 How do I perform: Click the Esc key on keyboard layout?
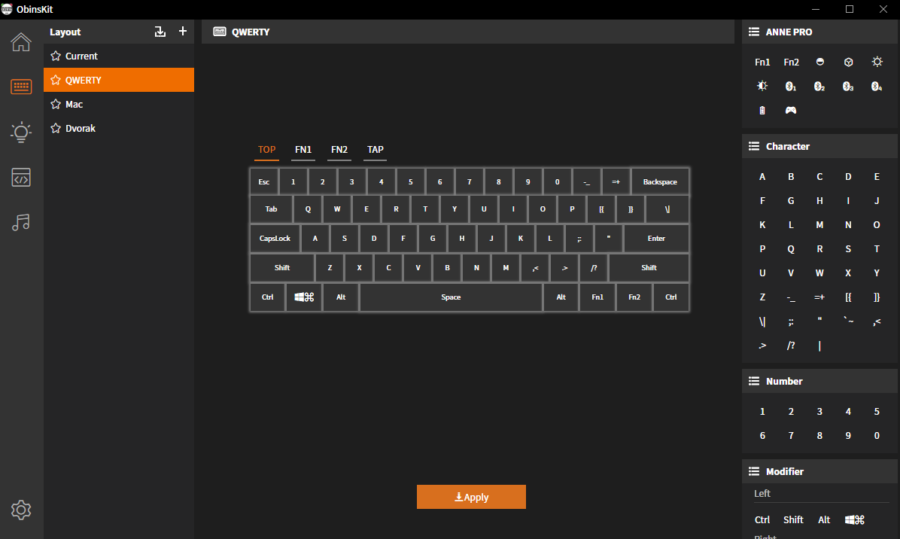[264, 182]
